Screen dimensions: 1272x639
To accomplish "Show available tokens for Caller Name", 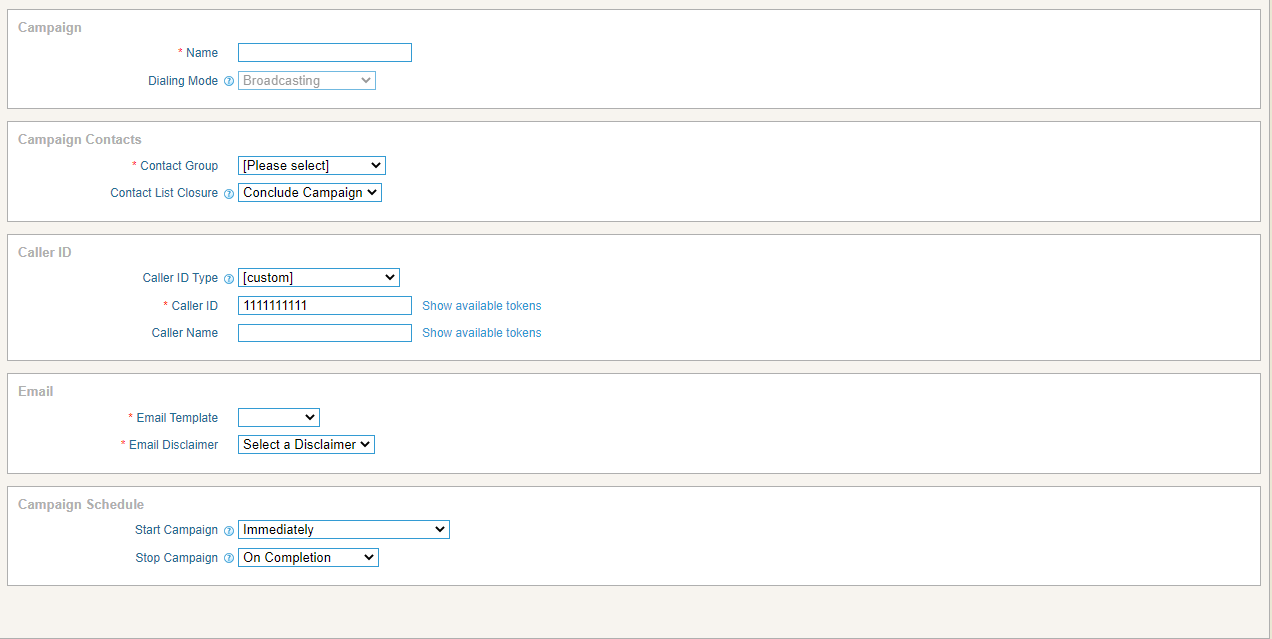I will coord(481,332).
